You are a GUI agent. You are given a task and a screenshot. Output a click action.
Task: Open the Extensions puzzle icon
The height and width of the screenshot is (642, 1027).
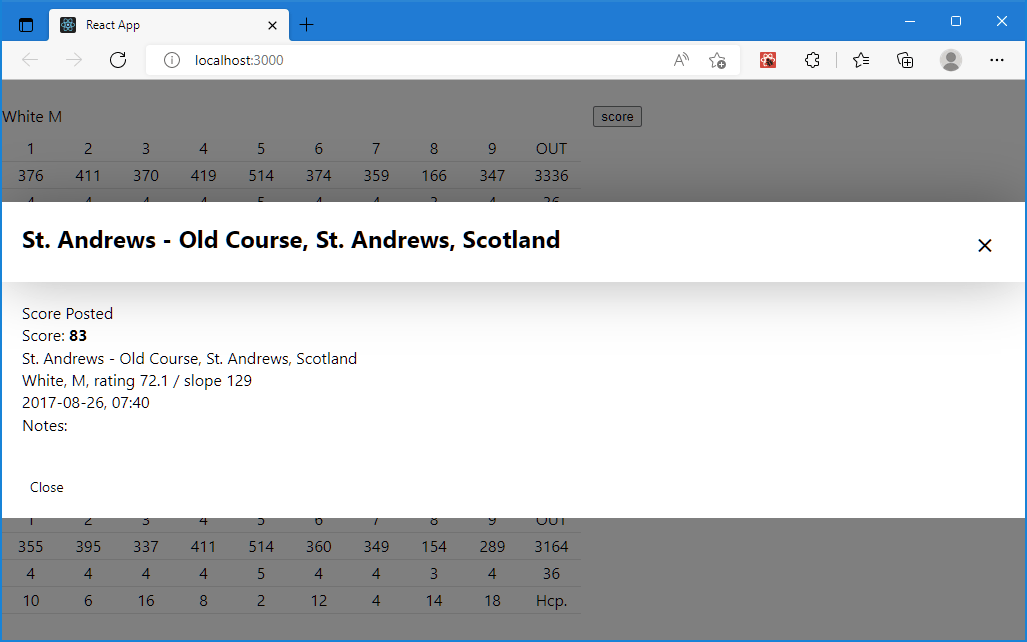pyautogui.click(x=812, y=60)
